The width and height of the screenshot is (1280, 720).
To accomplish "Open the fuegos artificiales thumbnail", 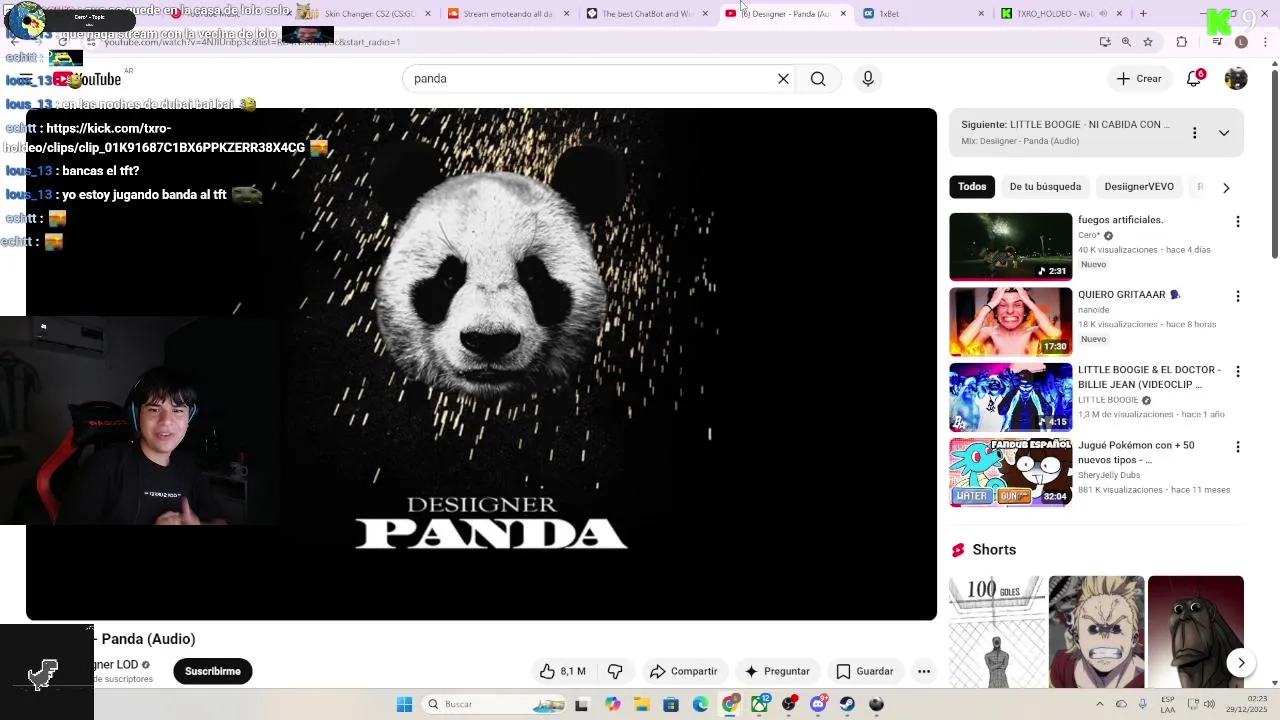I will (x=1010, y=246).
